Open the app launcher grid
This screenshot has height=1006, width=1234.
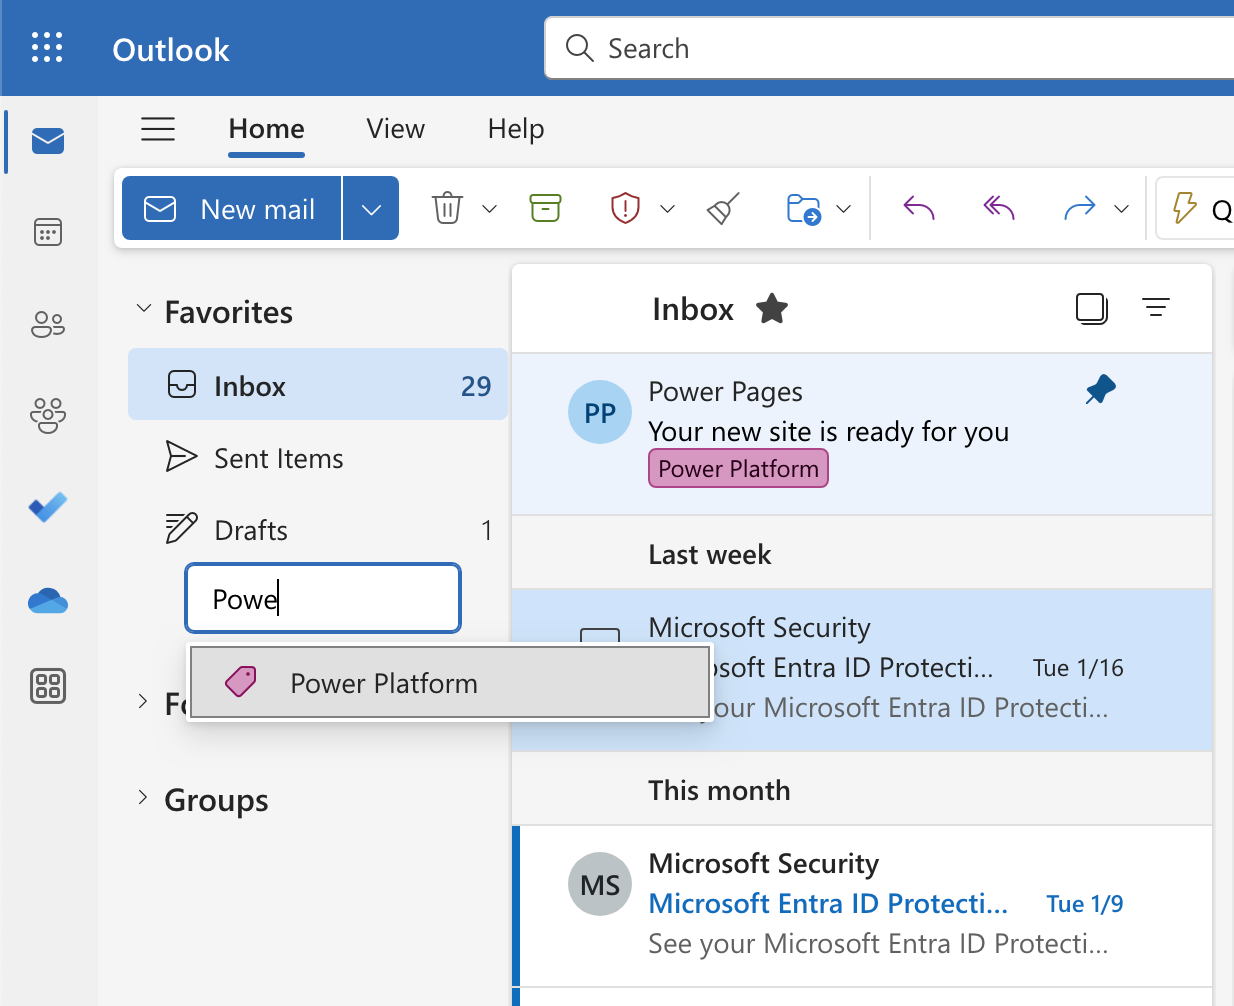click(x=47, y=47)
